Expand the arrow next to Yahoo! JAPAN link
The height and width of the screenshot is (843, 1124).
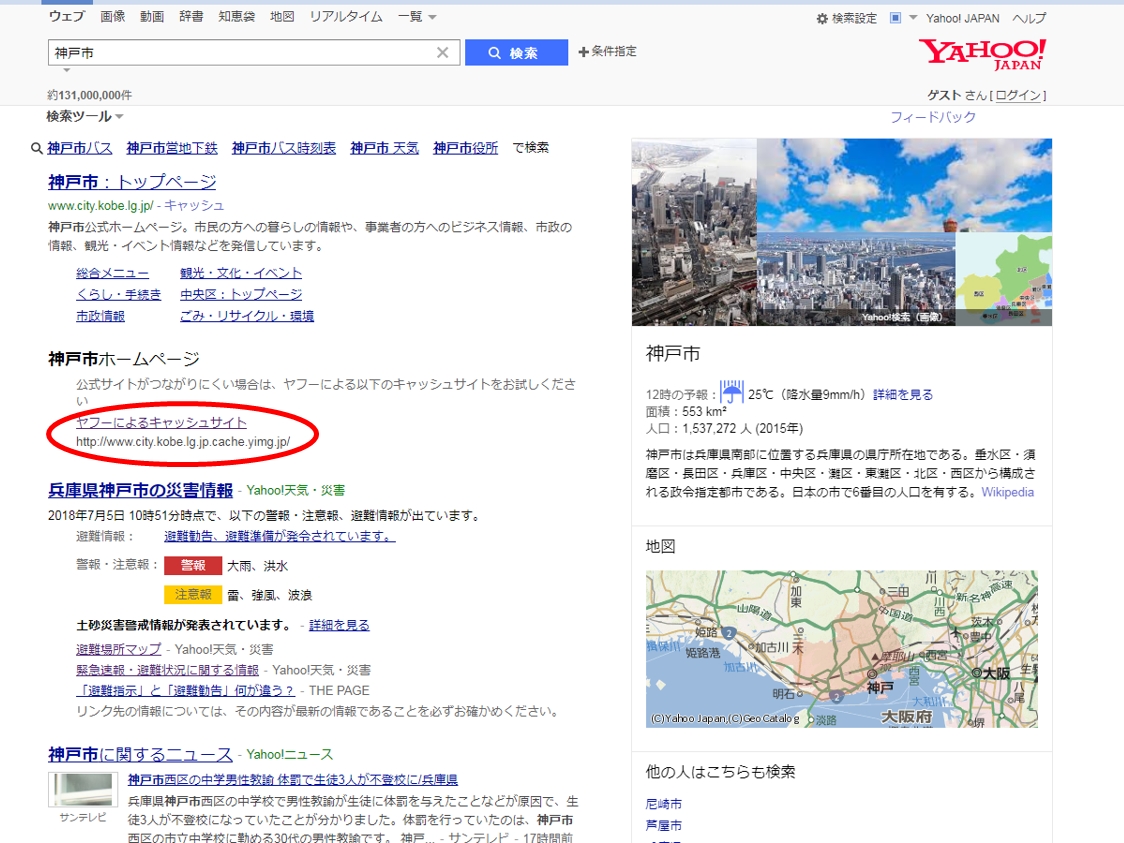913,18
